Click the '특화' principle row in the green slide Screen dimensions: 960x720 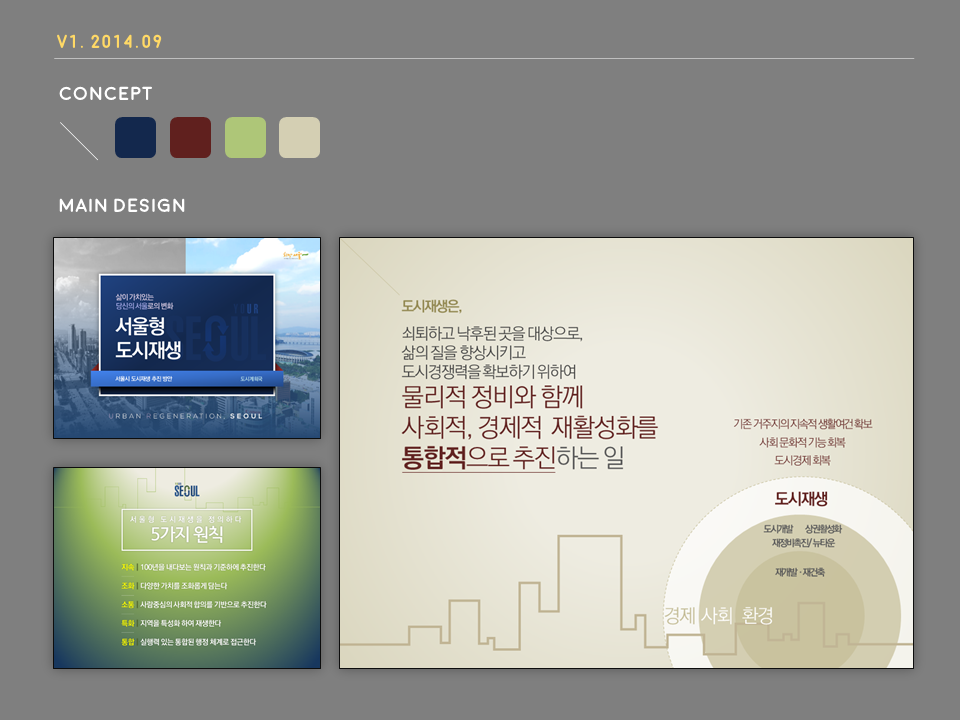click(171, 623)
